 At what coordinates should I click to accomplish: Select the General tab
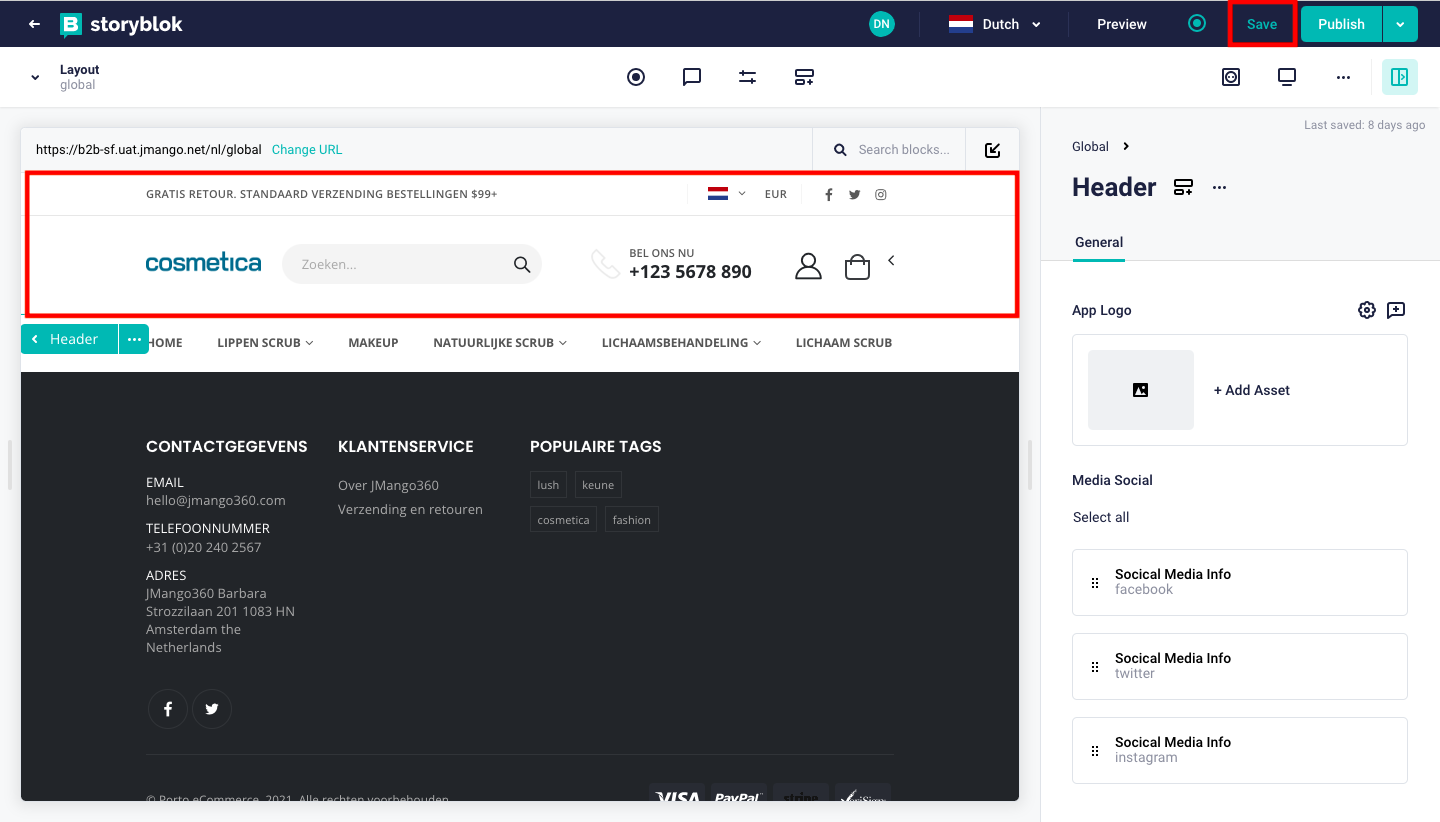coord(1098,242)
